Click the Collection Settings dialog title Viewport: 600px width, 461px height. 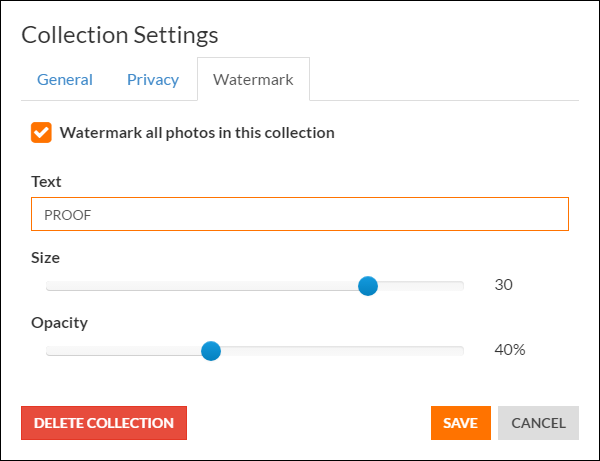coord(120,35)
